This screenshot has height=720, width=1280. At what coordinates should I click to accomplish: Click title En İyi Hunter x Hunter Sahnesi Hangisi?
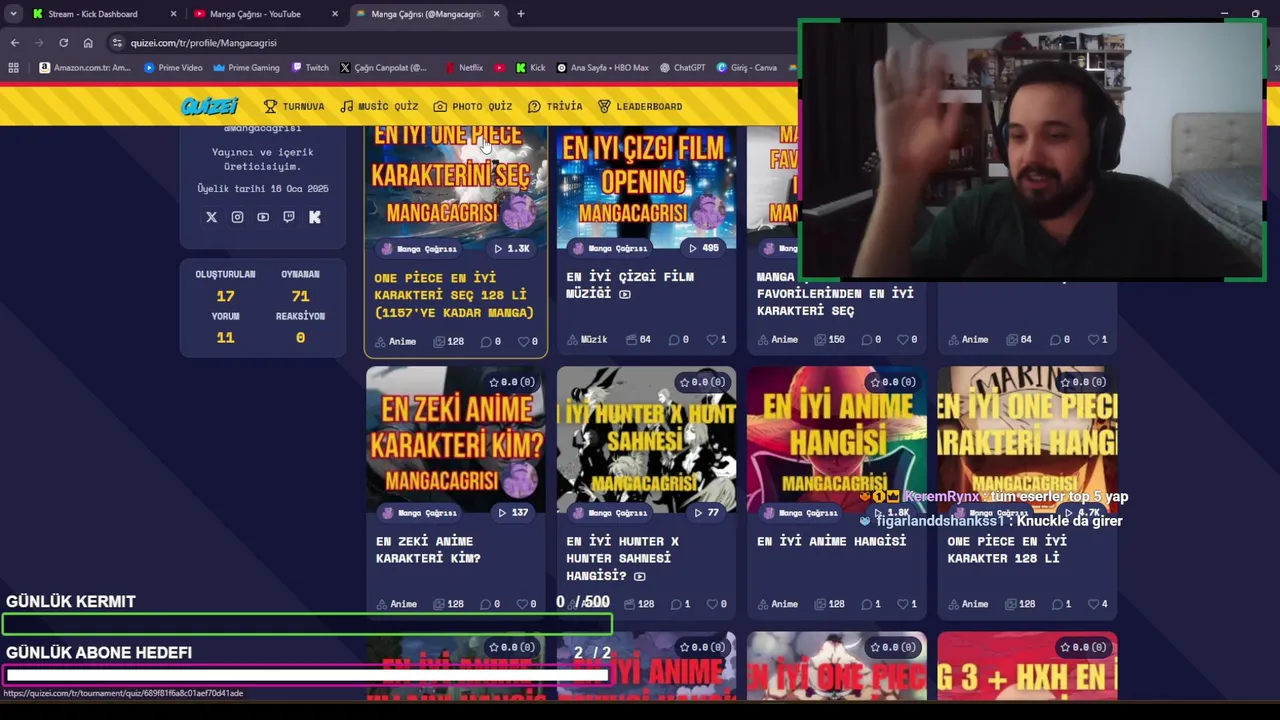(622, 558)
